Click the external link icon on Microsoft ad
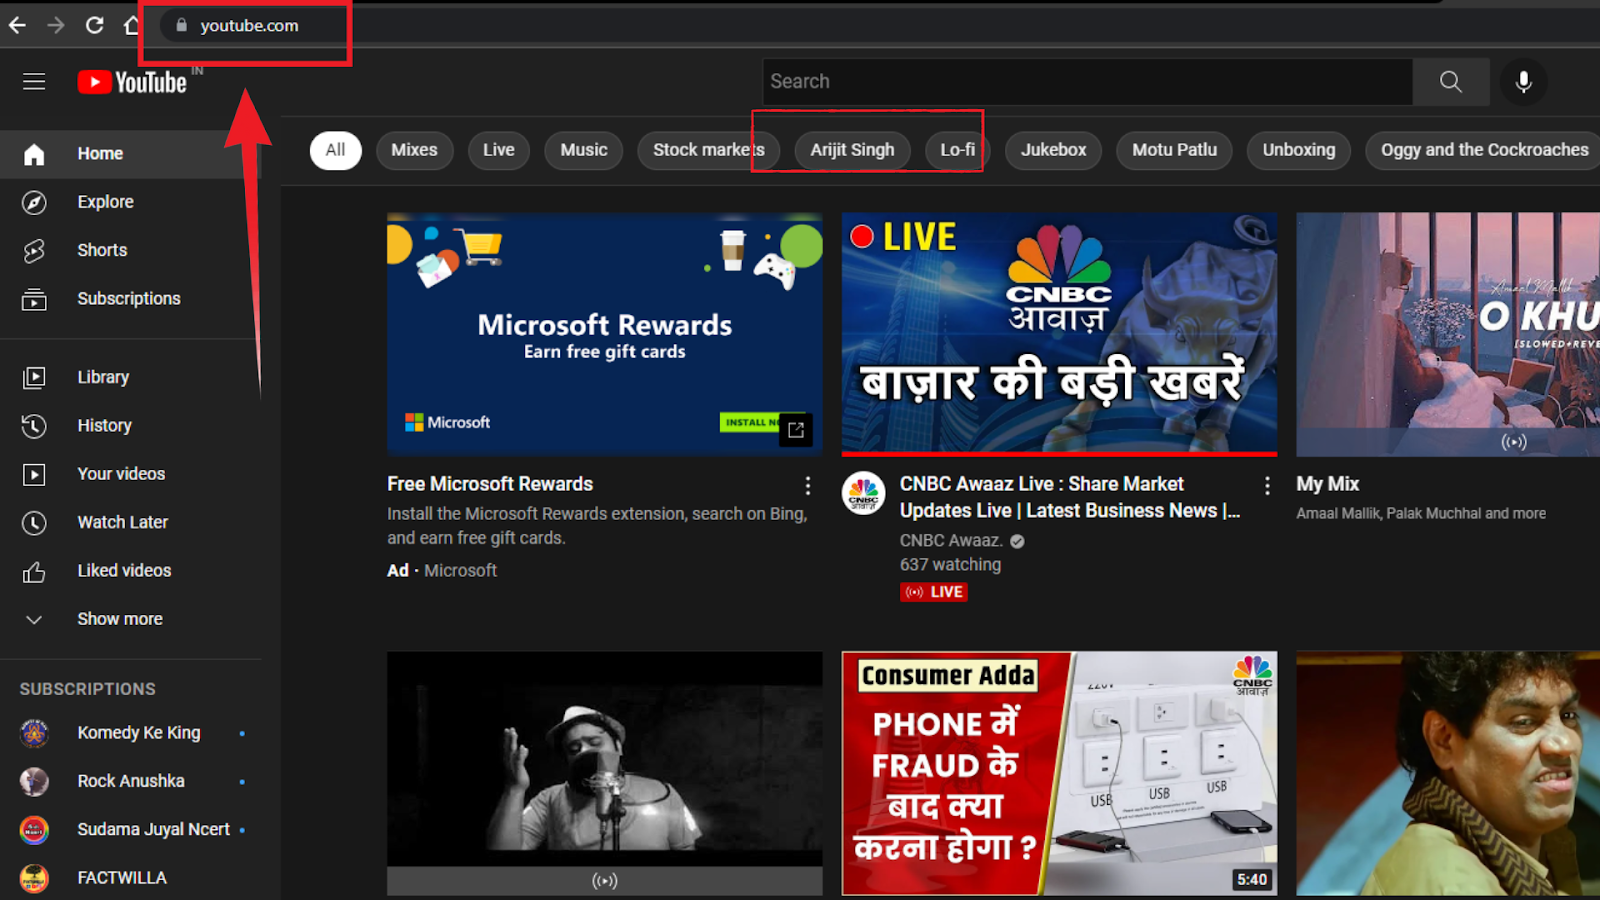The width and height of the screenshot is (1600, 900). [x=796, y=430]
